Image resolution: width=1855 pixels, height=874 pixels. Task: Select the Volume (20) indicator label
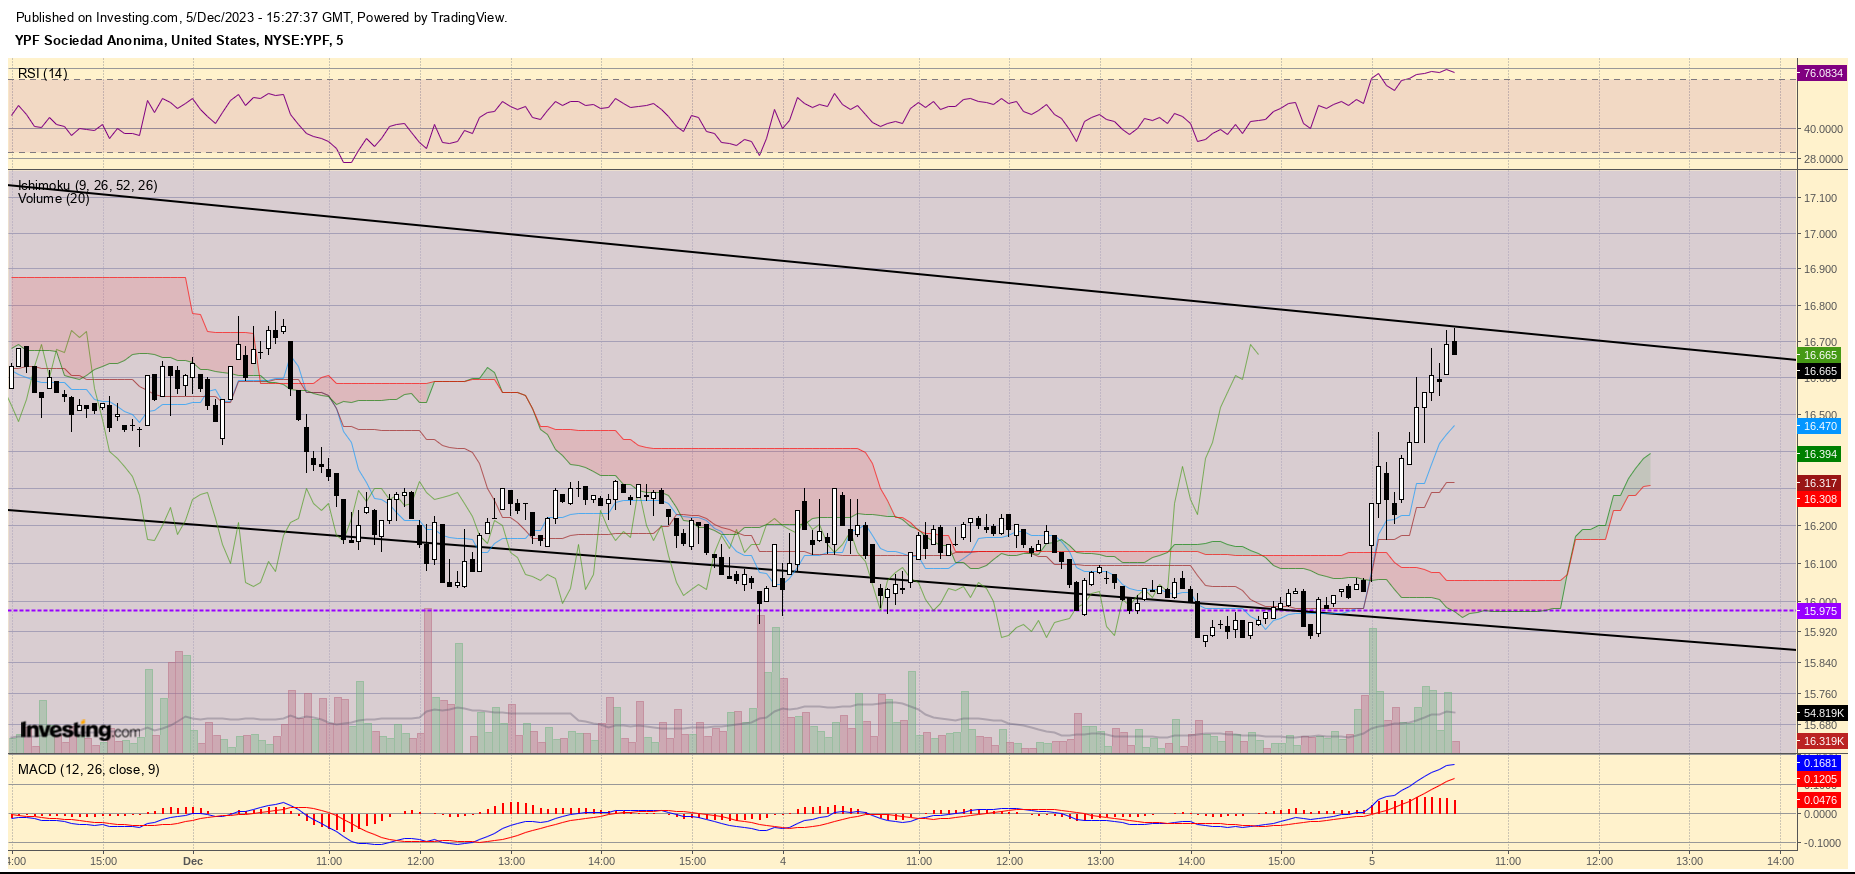coord(53,199)
